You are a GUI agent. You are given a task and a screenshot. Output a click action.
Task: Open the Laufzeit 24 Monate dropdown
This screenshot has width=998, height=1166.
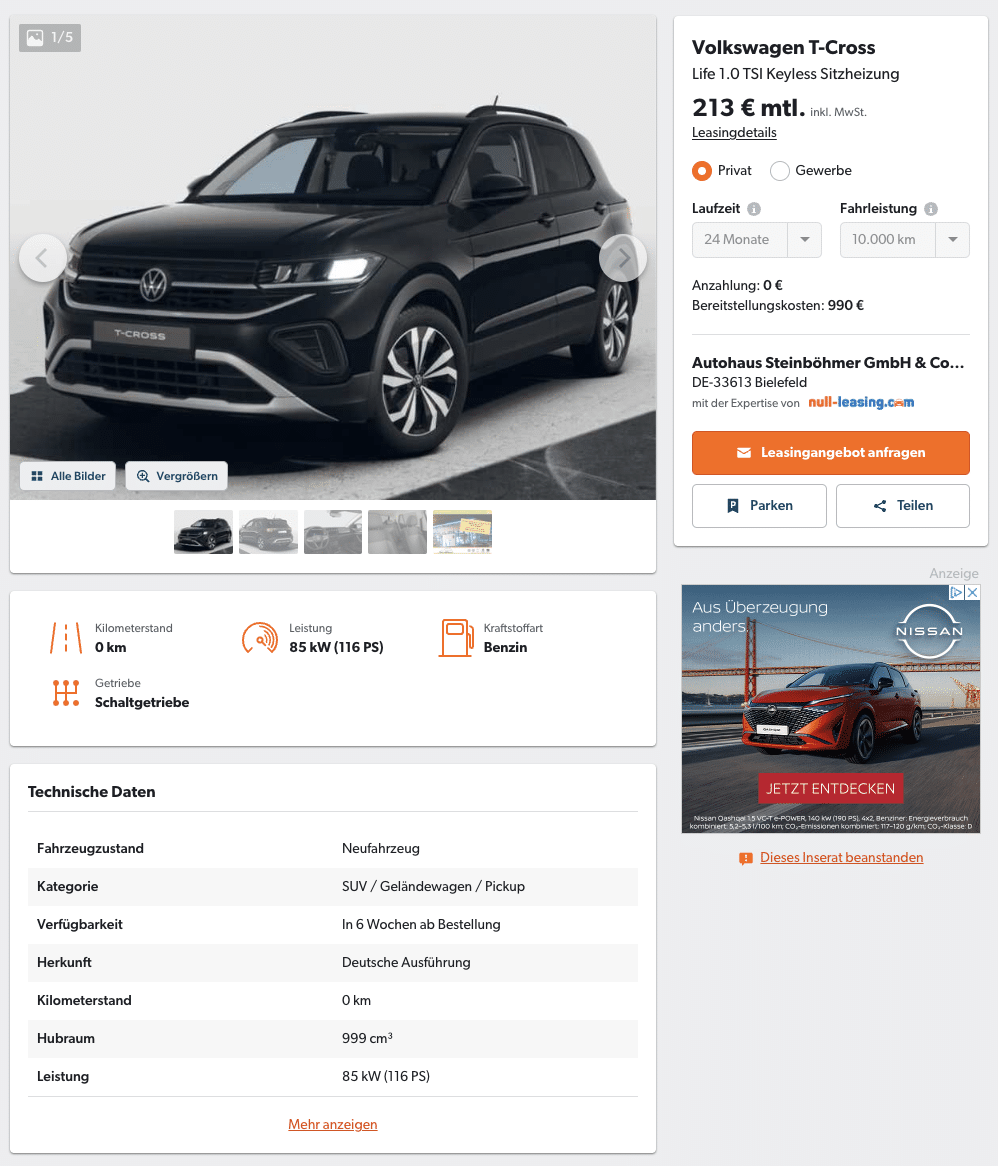[x=756, y=239]
